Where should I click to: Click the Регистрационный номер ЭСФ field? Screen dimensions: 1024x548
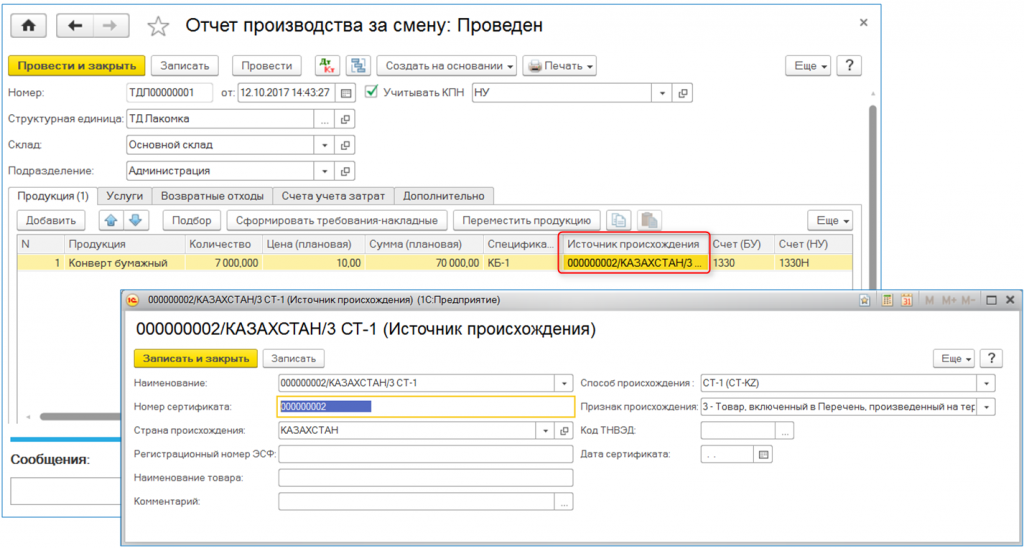click(425, 454)
